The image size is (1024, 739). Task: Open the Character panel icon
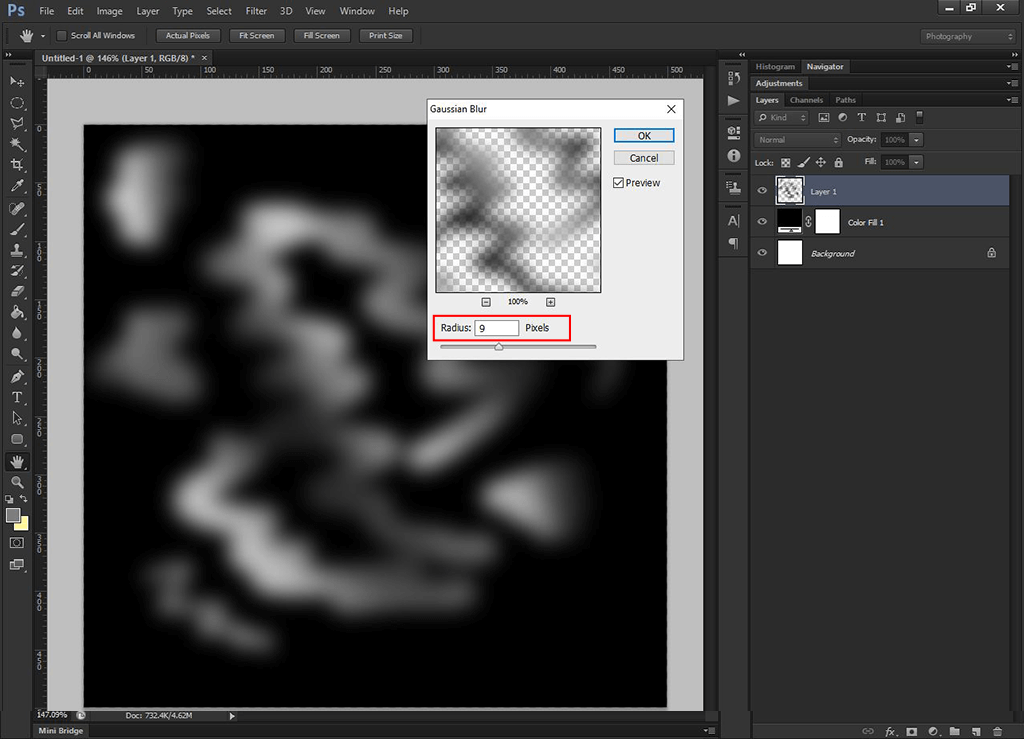(x=734, y=221)
